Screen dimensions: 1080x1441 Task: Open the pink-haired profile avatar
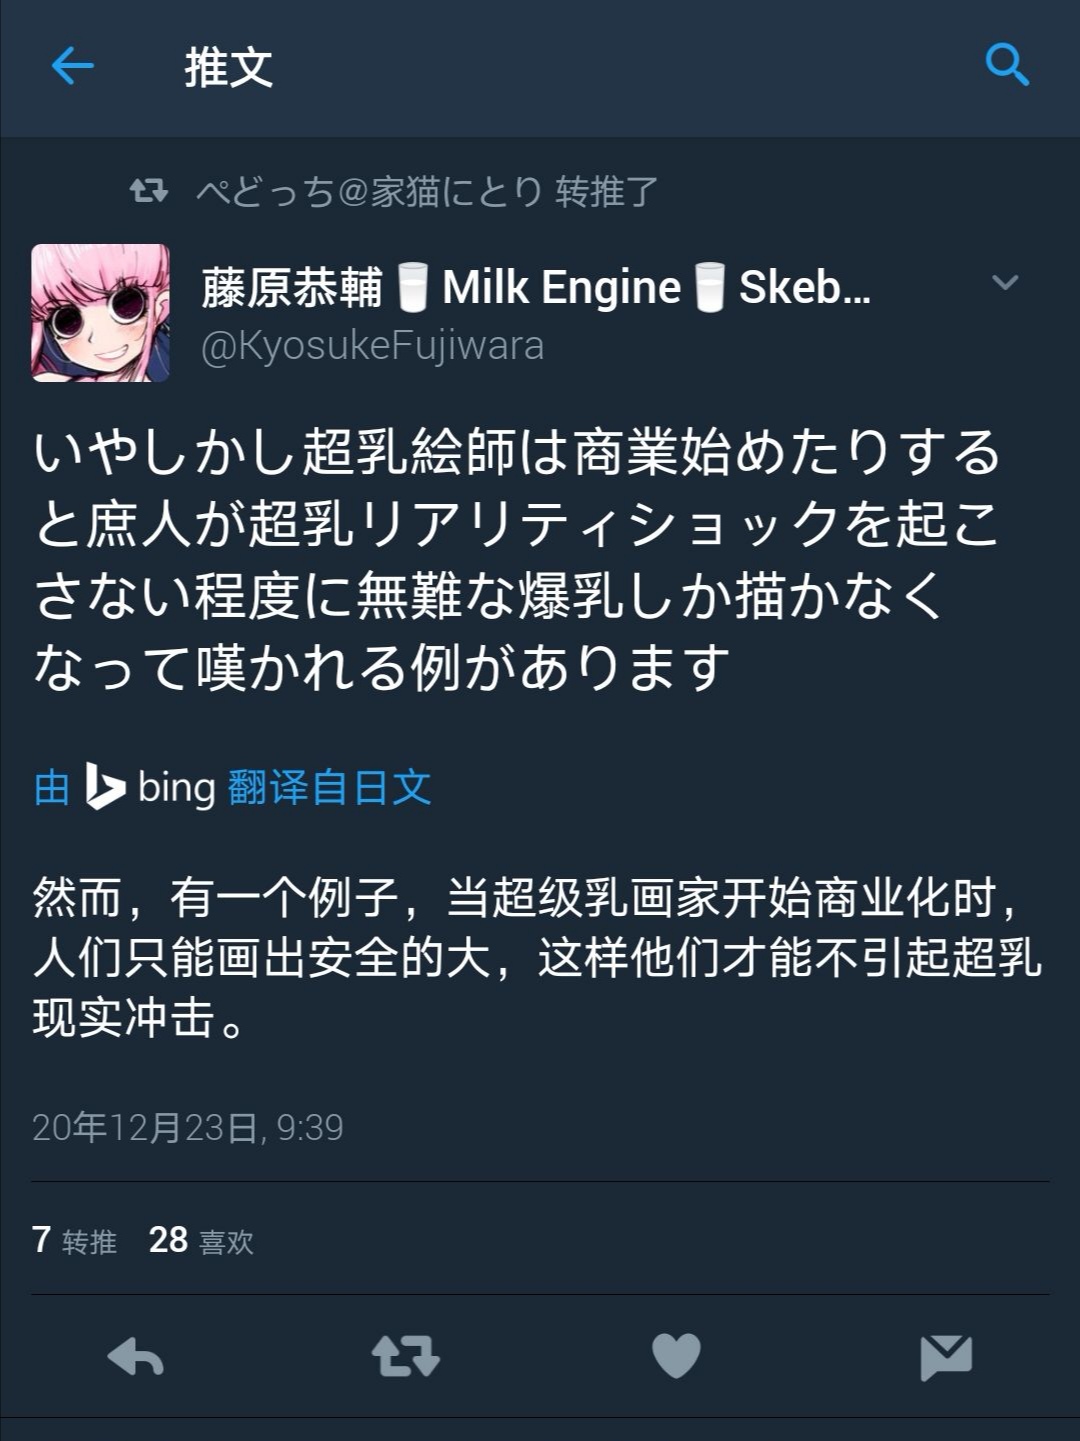(x=100, y=313)
